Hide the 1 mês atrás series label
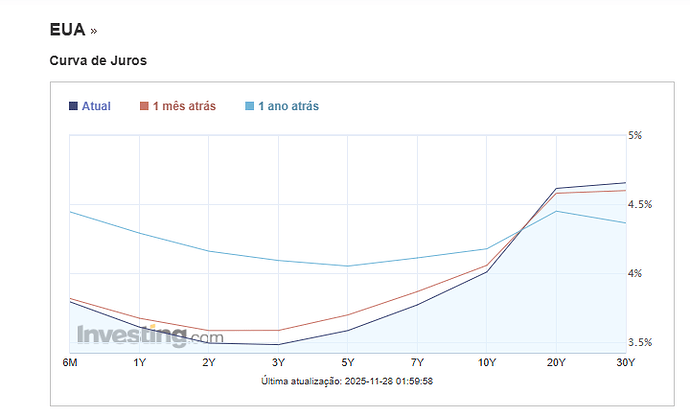This screenshot has width=690, height=415. click(x=183, y=106)
